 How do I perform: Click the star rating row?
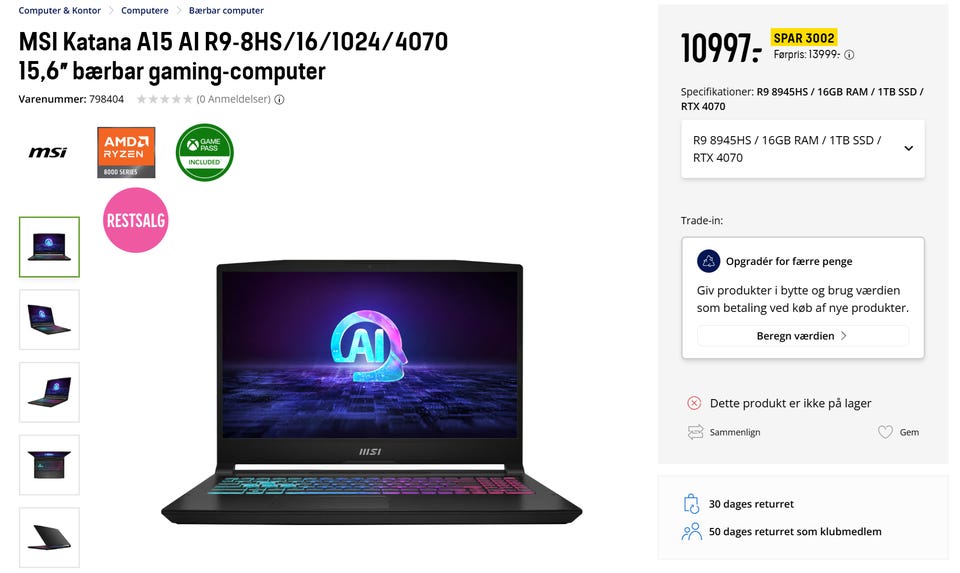164,99
